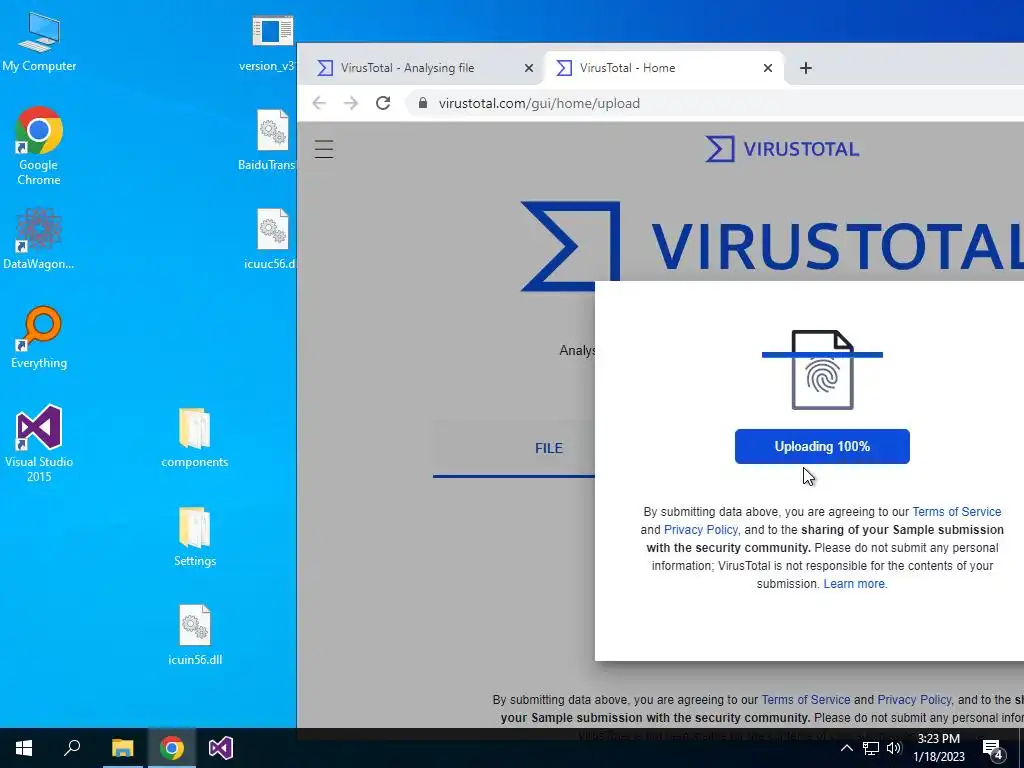This screenshot has height=768, width=1024.
Task: Focus the address bar with virustotal.com URL
Action: click(x=715, y=103)
